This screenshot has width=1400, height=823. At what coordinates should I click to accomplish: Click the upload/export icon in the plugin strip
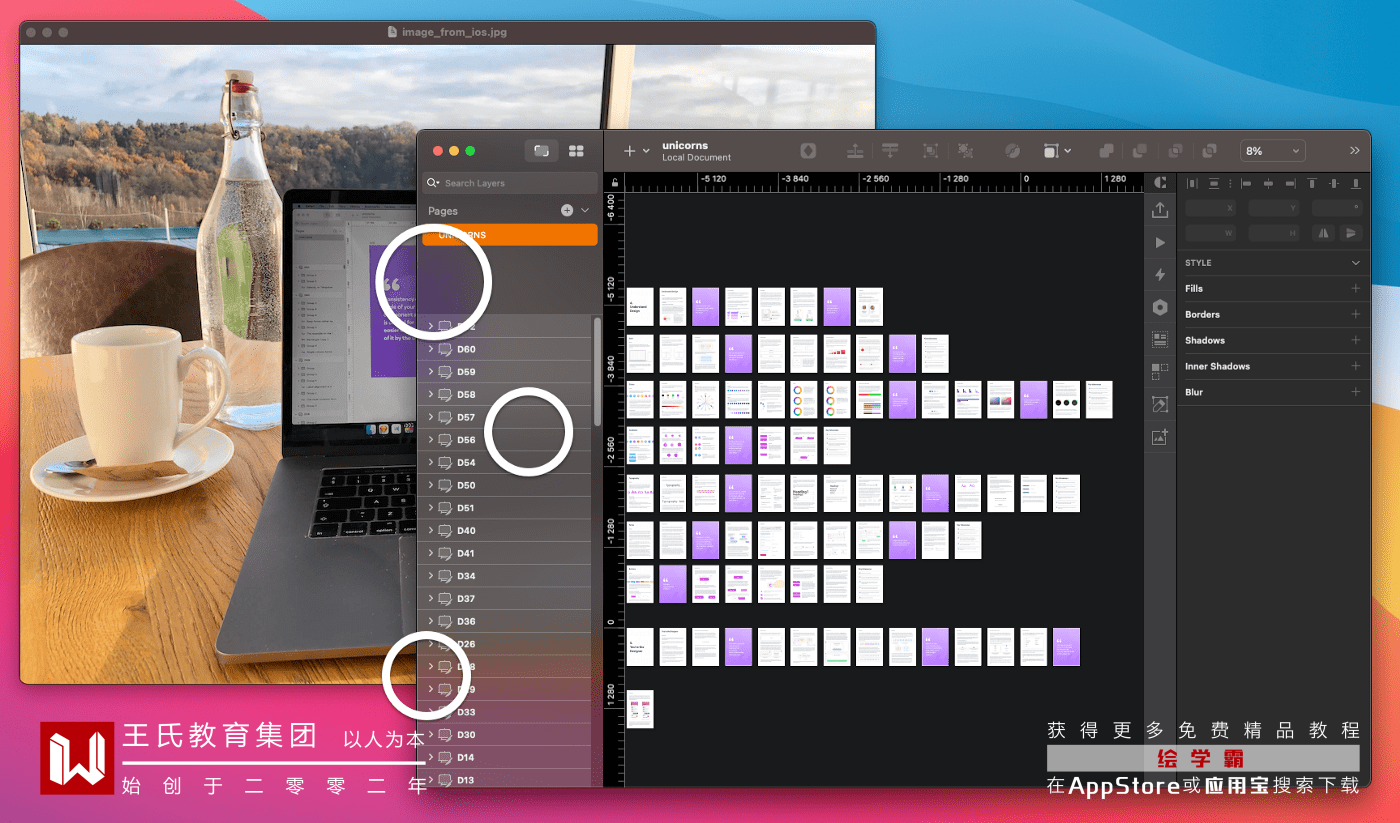pyautogui.click(x=1160, y=210)
